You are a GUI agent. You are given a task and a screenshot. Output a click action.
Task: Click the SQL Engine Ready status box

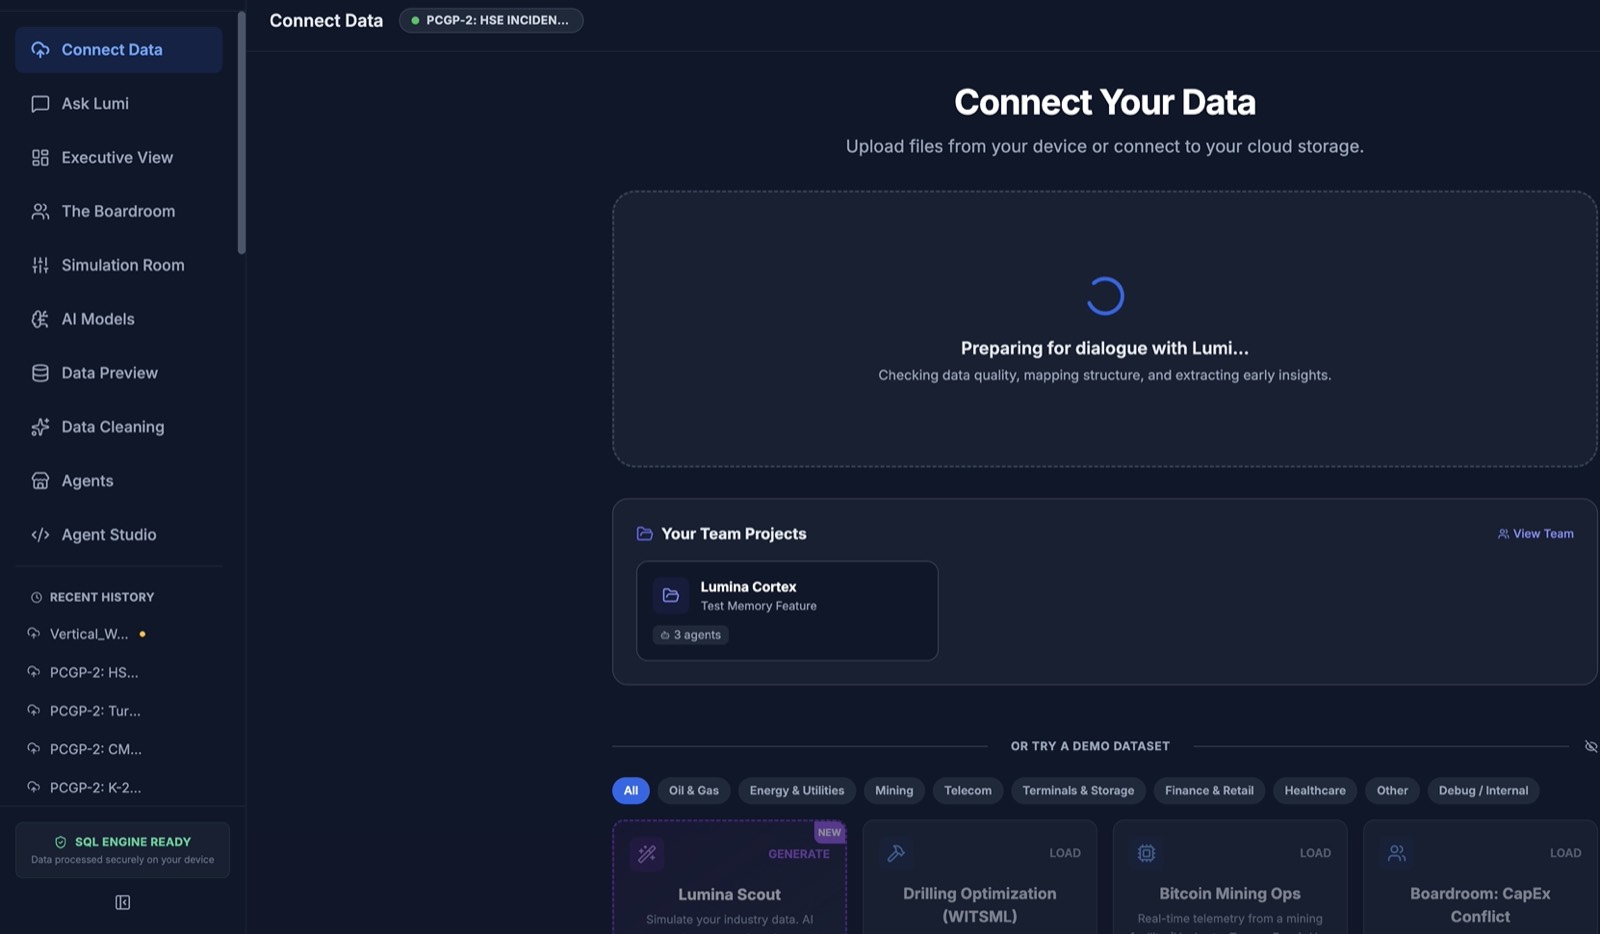122,850
